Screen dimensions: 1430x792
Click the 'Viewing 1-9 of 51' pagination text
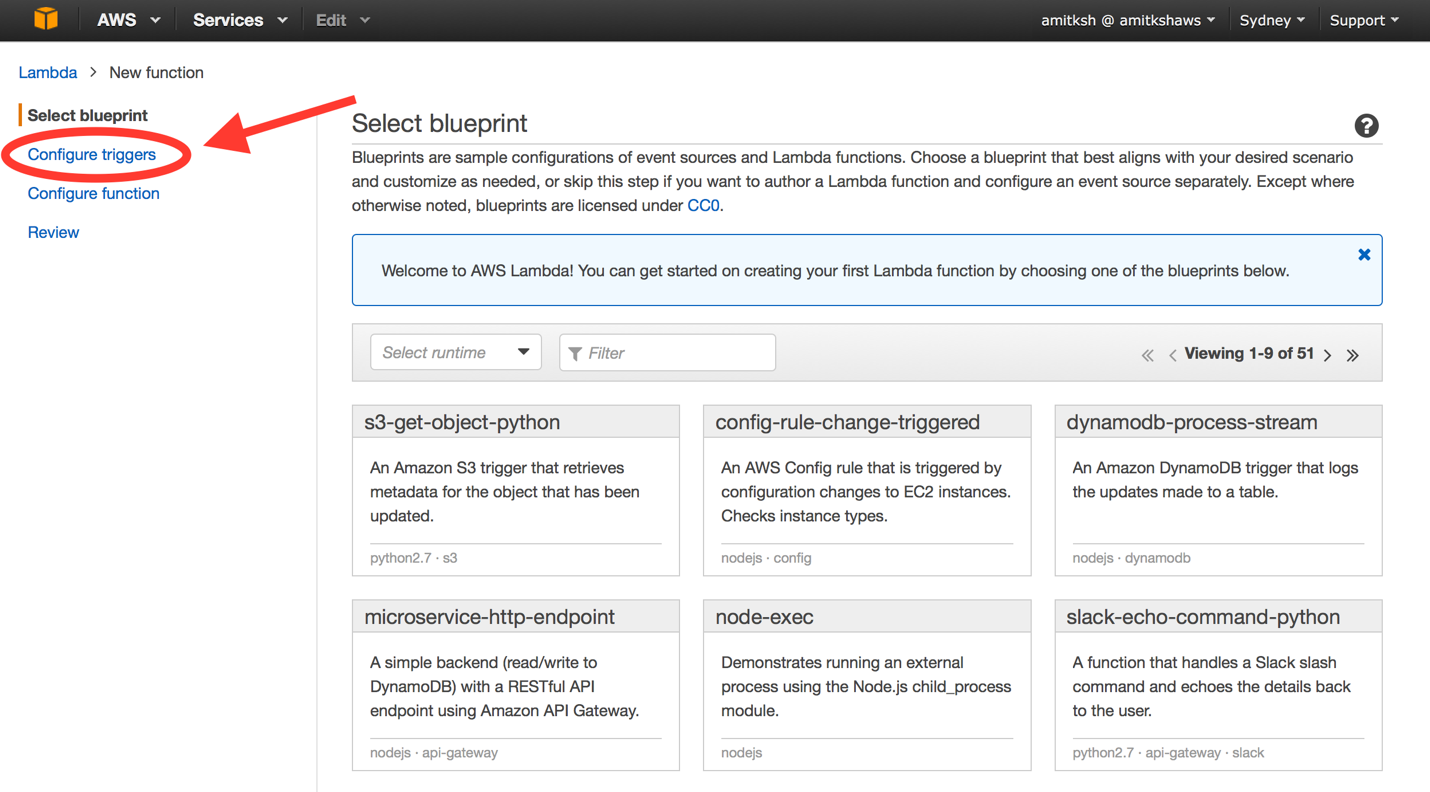pos(1249,353)
